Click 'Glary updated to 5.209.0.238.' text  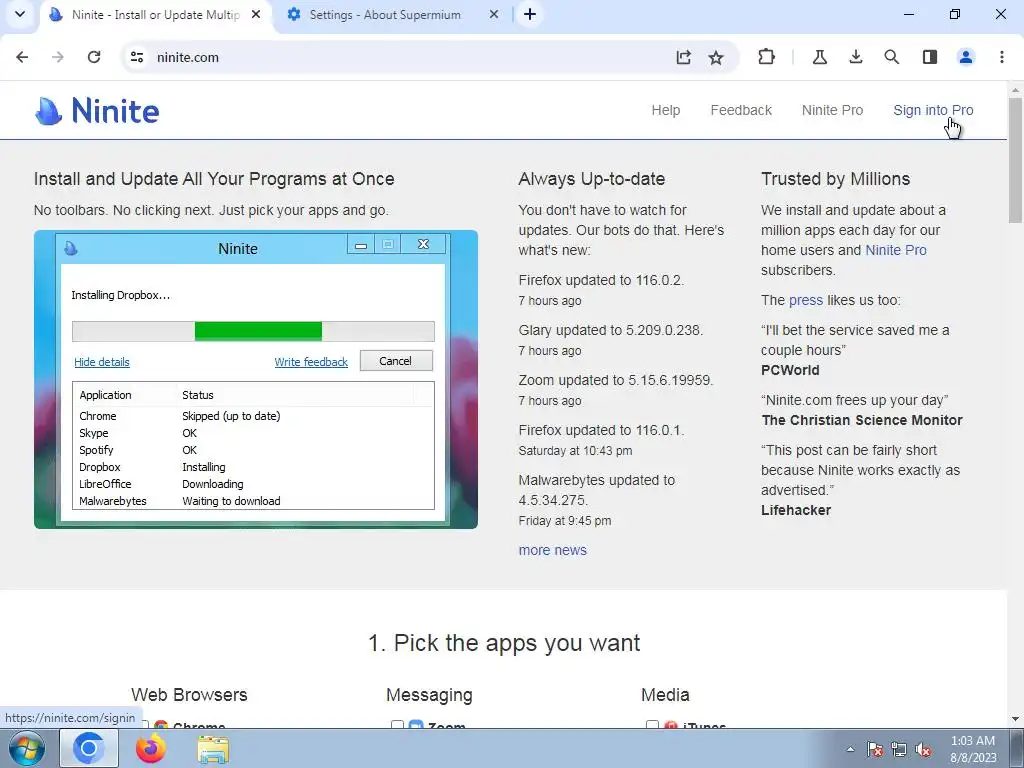pos(611,330)
